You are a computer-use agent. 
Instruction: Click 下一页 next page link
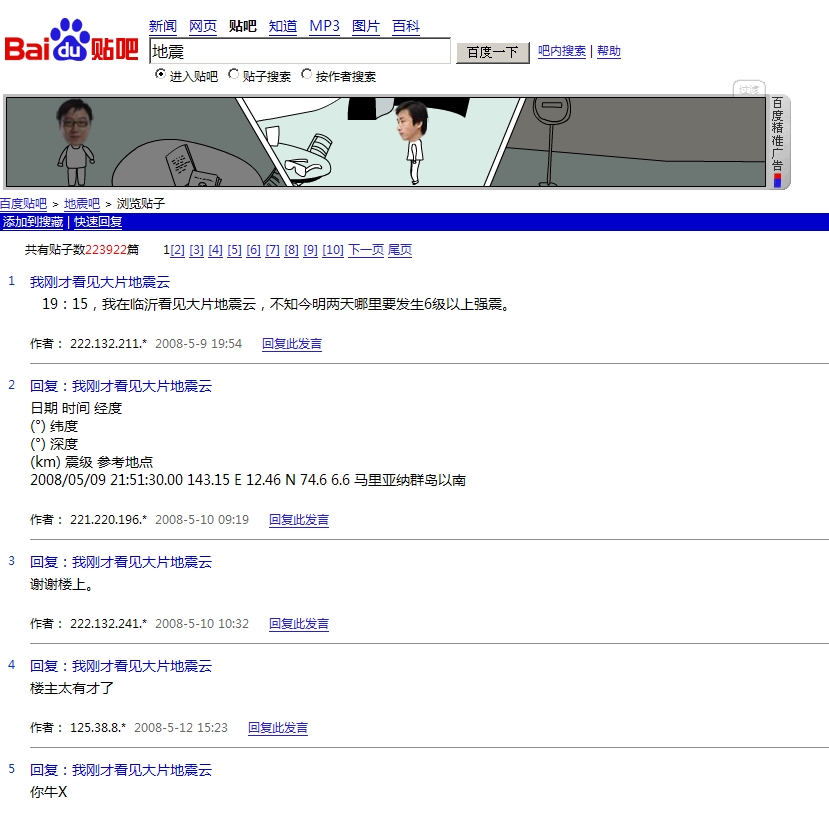click(366, 250)
